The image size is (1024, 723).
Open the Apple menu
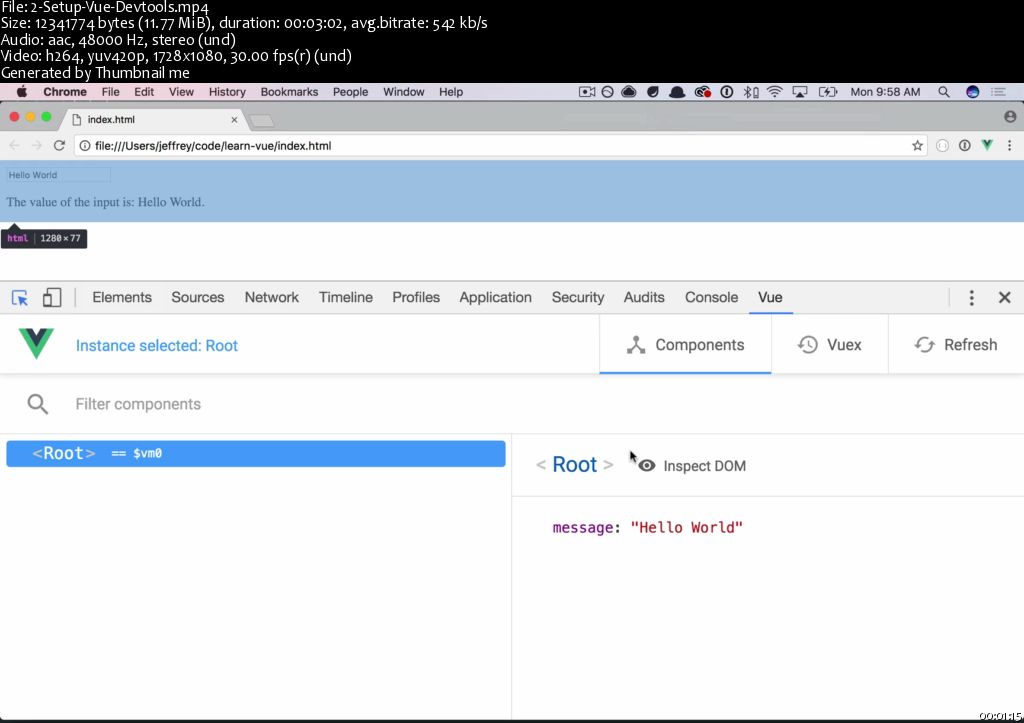pos(22,91)
